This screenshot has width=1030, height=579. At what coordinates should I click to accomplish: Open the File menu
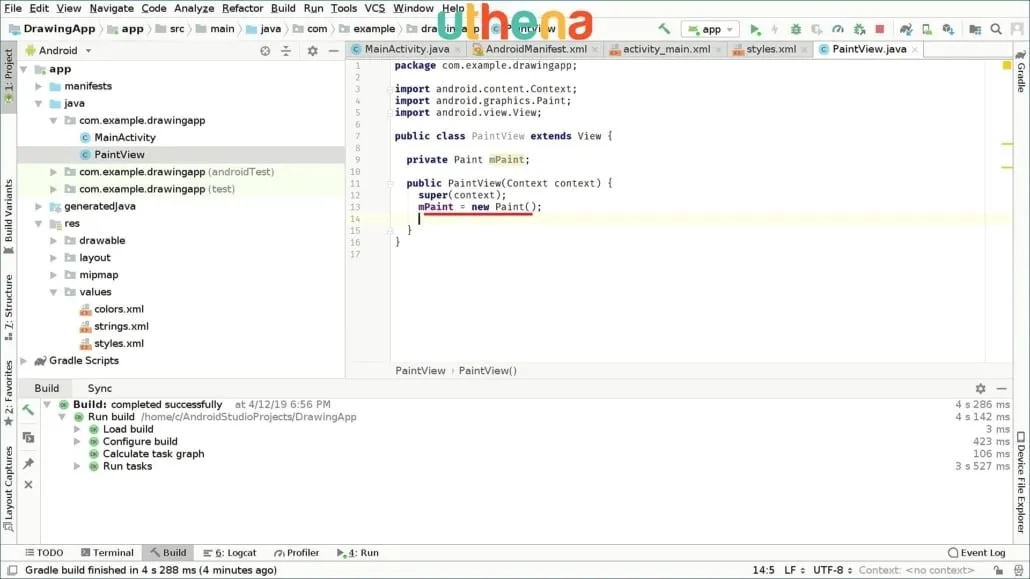12,9
